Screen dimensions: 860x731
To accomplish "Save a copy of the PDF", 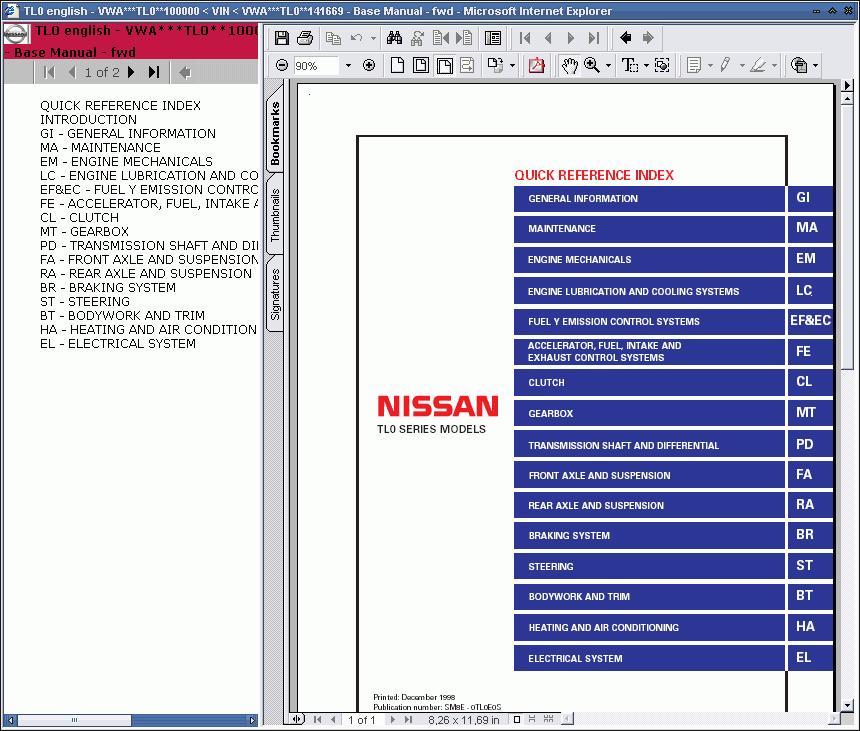I will click(282, 38).
